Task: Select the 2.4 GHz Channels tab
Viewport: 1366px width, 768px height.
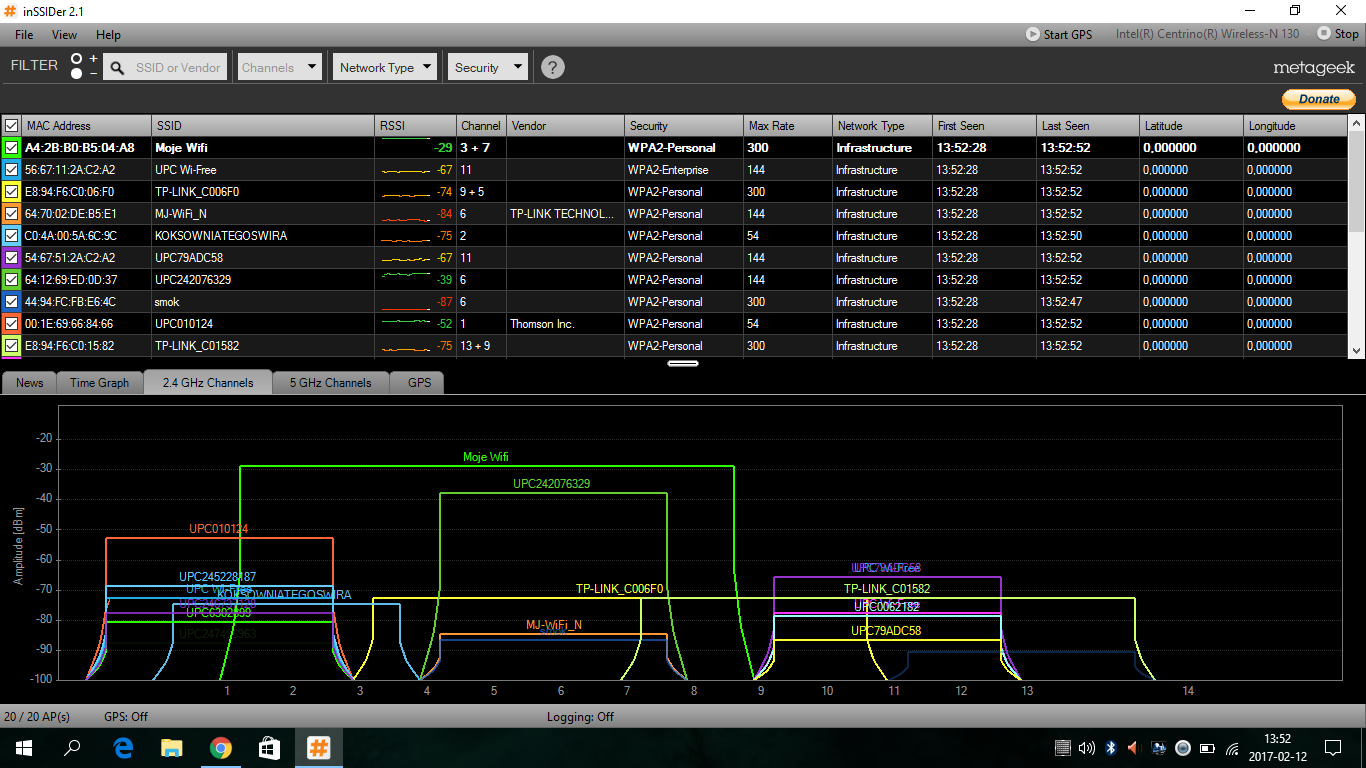Action: [208, 383]
